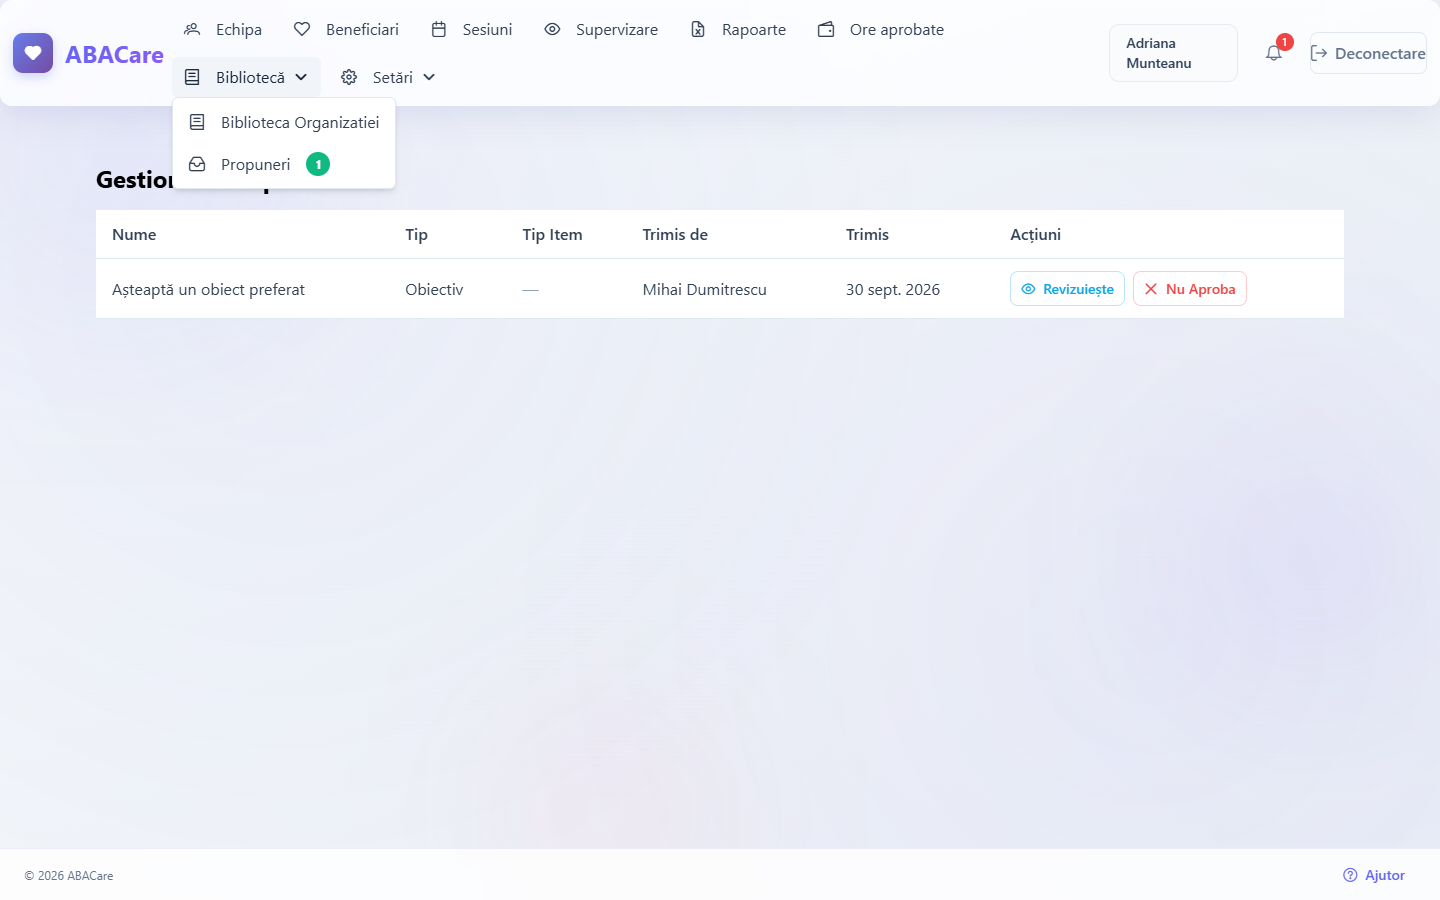Click the Echipa people icon
This screenshot has height=900, width=1440.
192,29
